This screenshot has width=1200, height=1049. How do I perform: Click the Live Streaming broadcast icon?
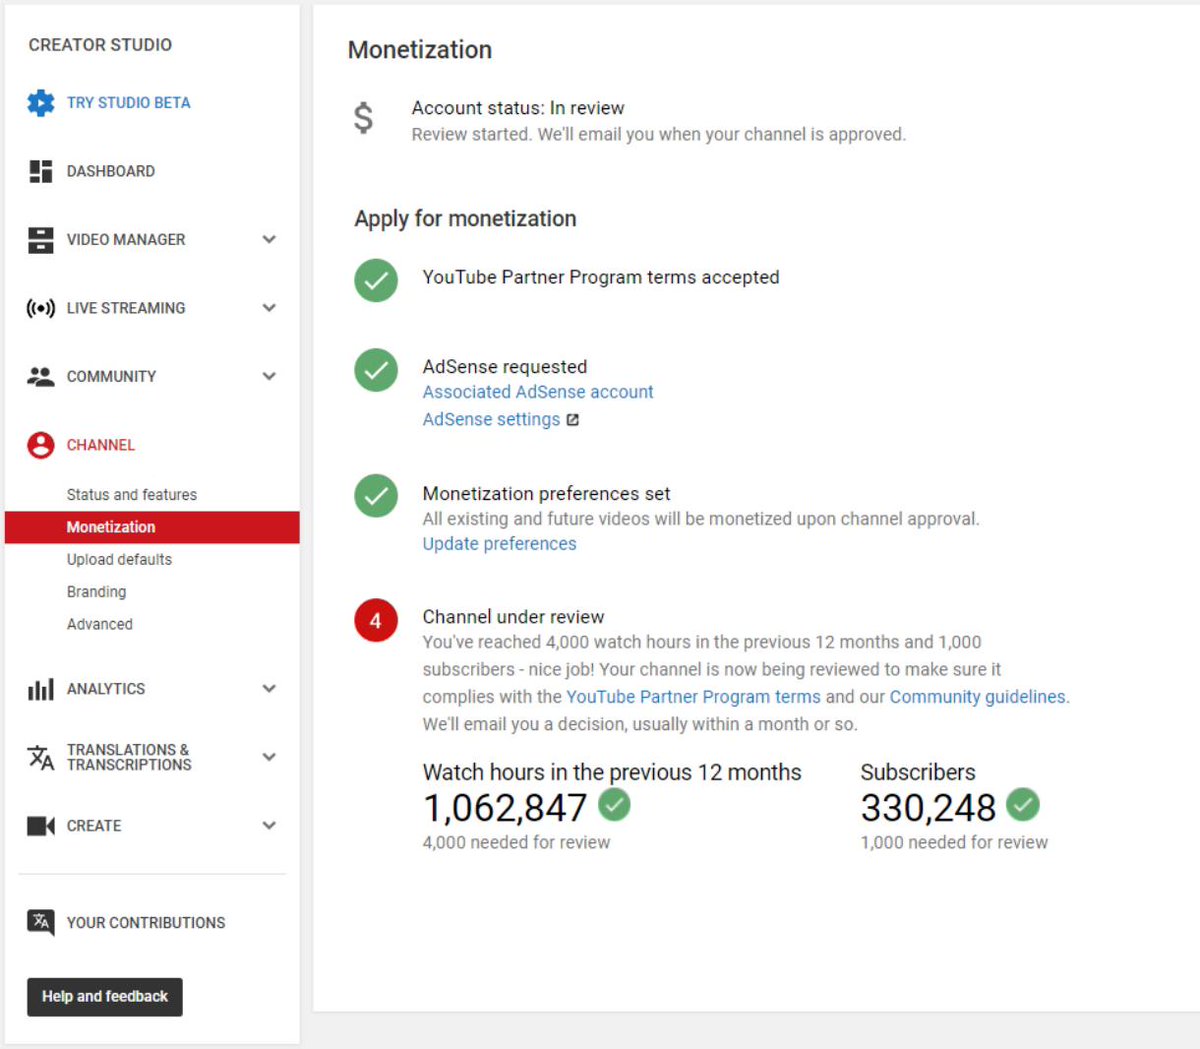41,308
